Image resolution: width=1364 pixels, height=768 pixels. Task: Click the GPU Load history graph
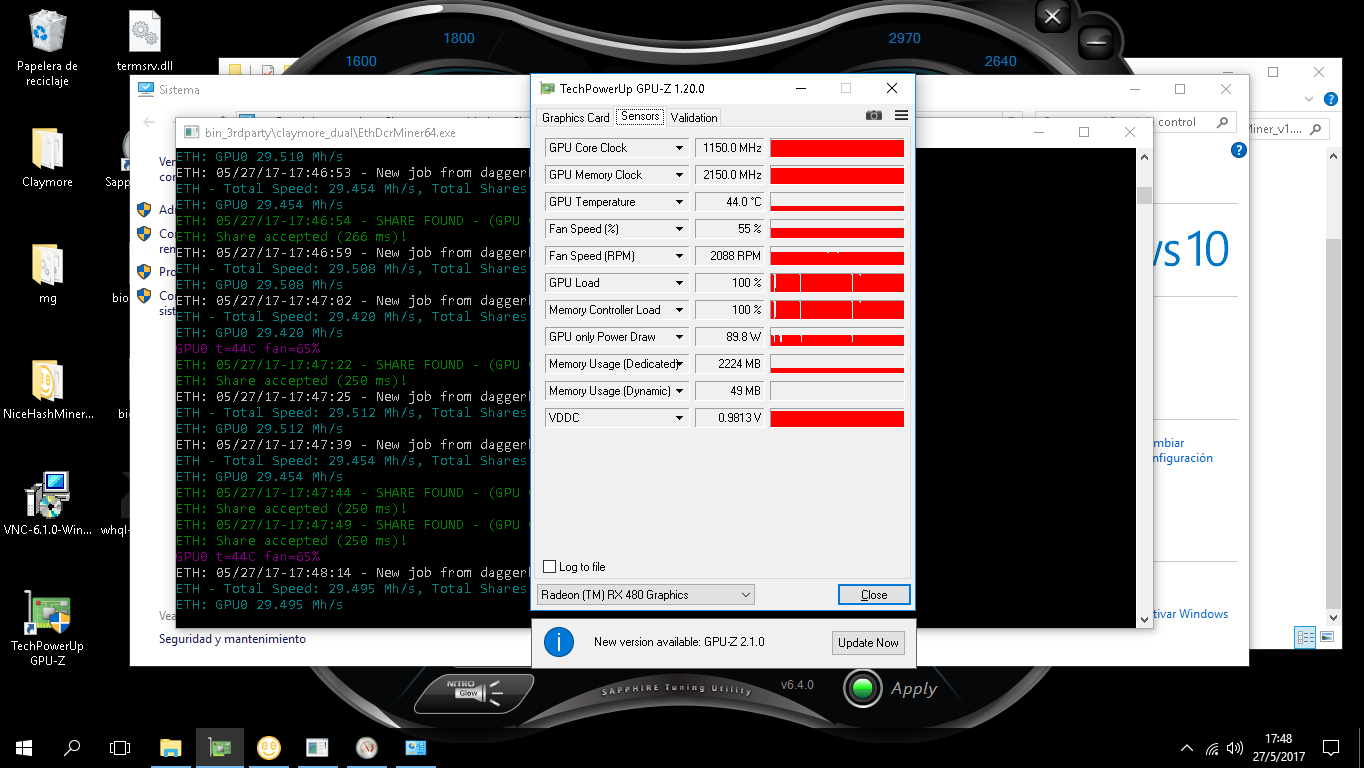point(837,283)
